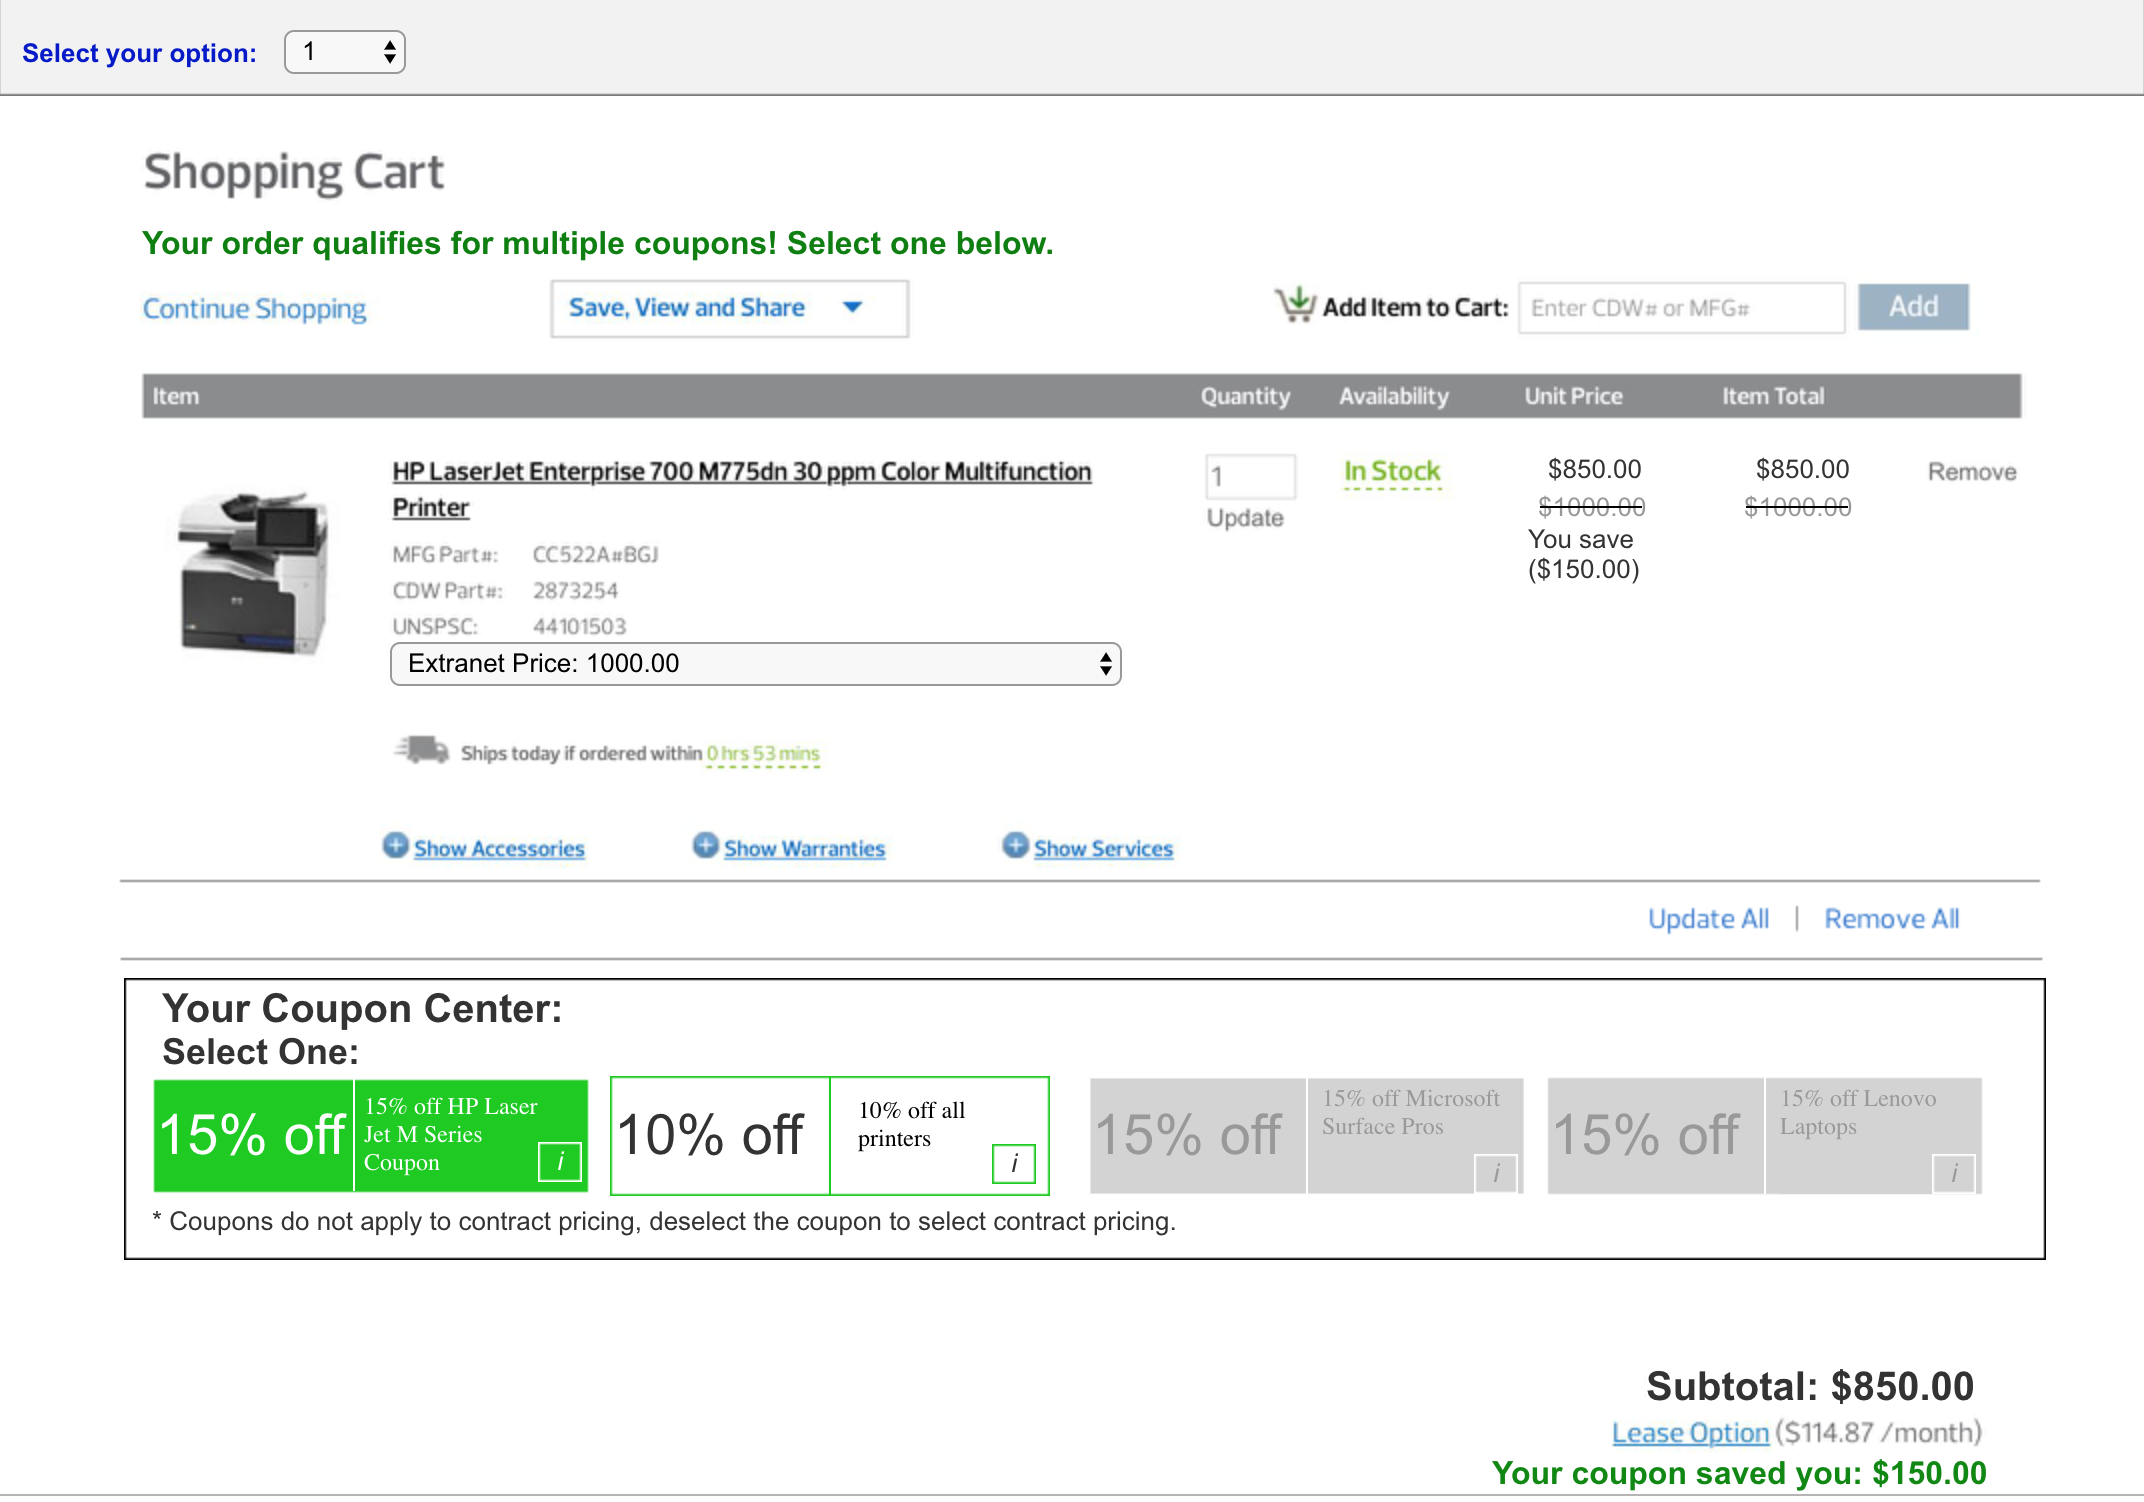Click the Enter CDW# or MFG# field
2144x1502 pixels.
(1681, 308)
